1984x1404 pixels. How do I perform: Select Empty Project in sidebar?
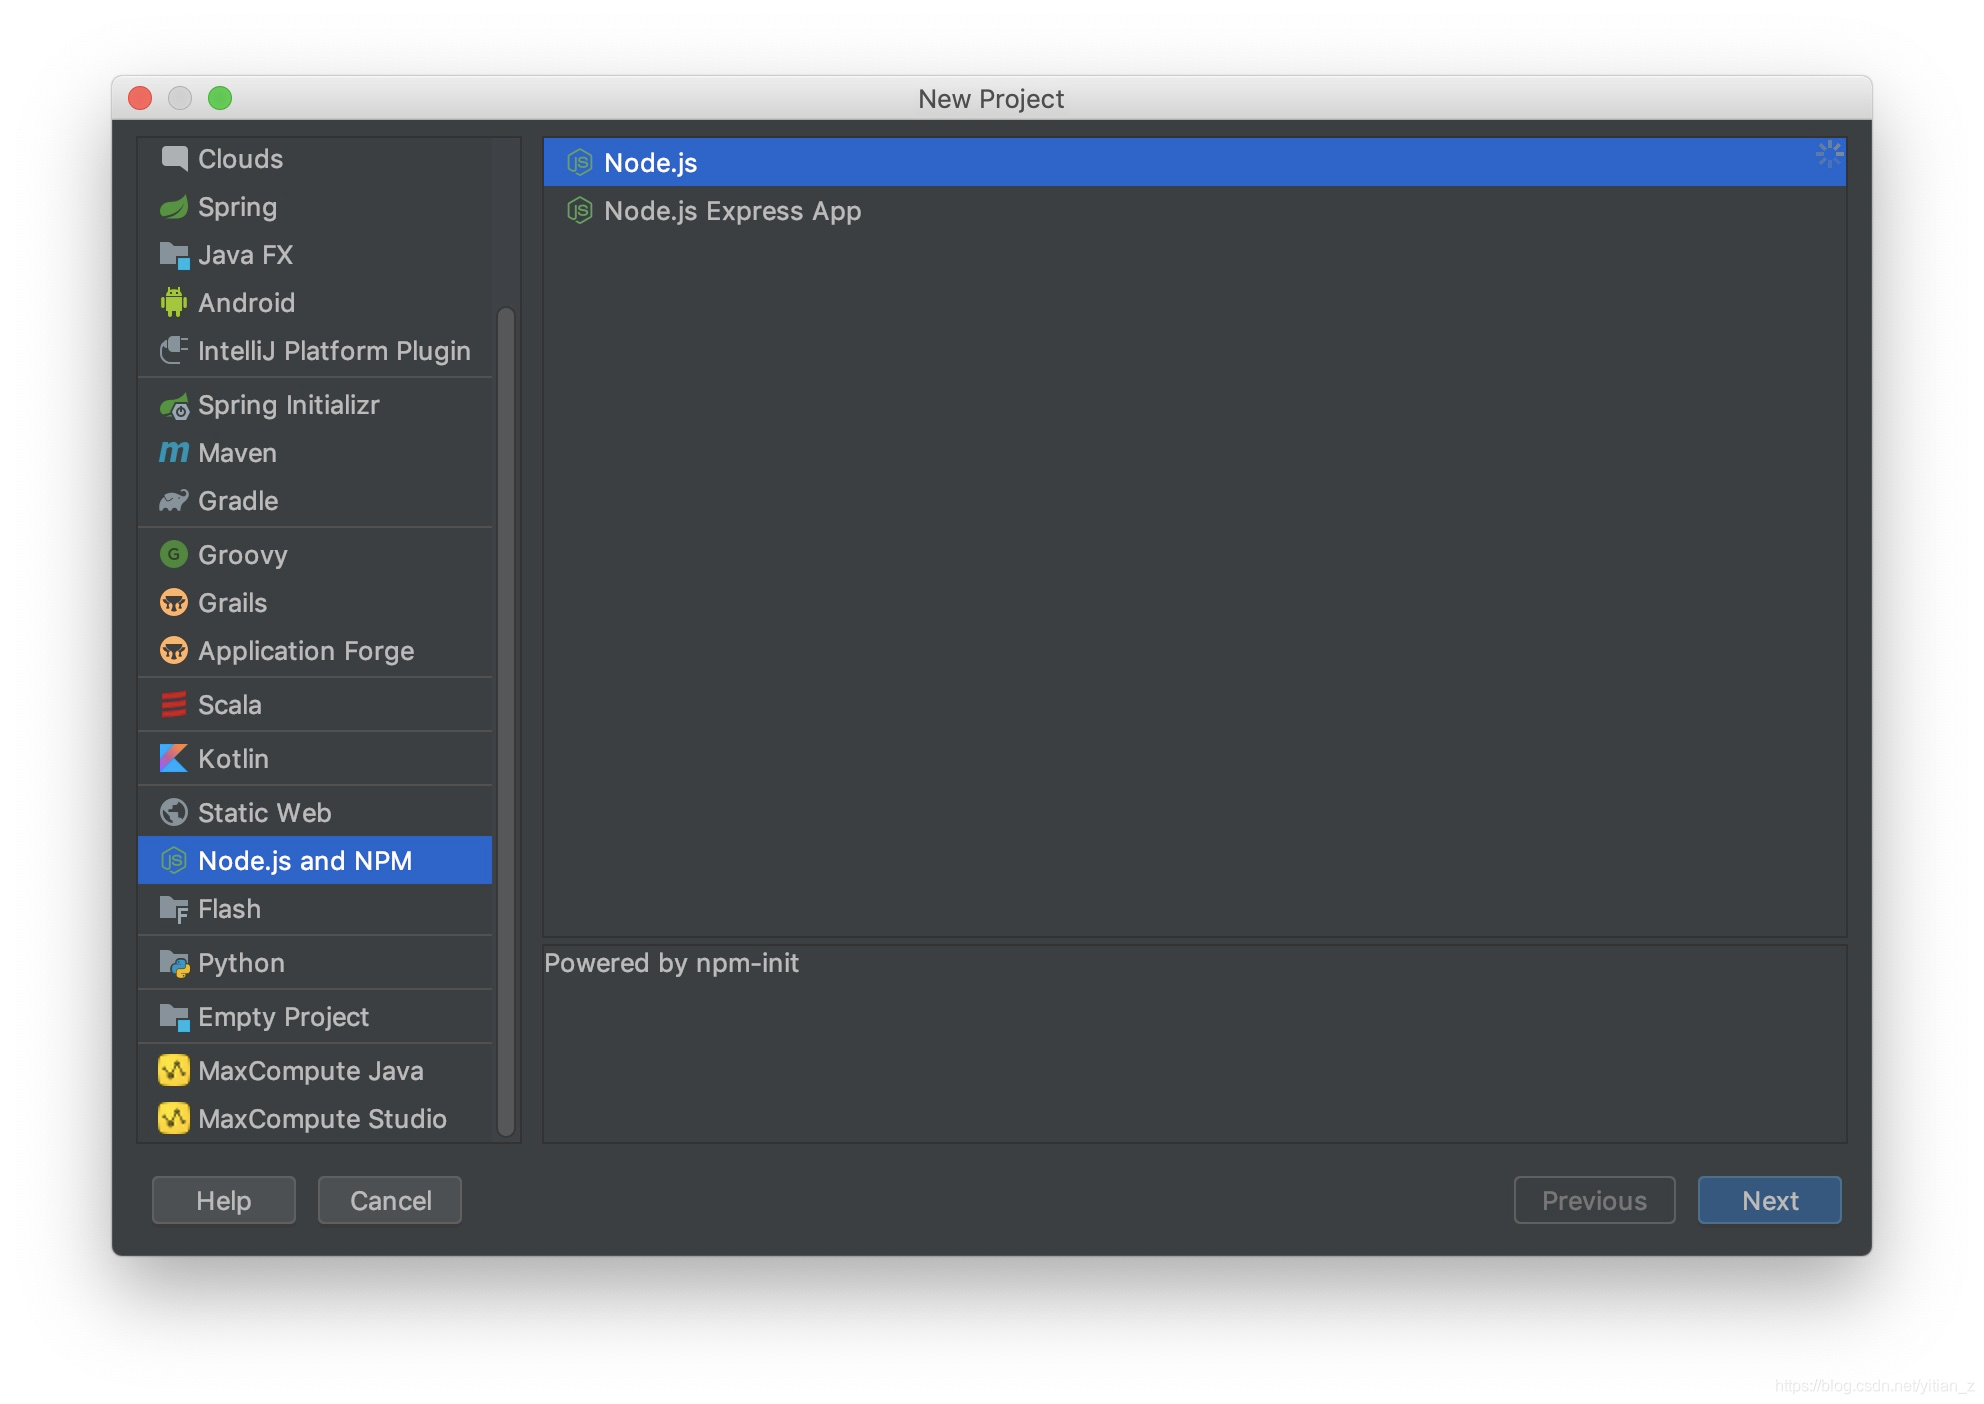tap(283, 1017)
